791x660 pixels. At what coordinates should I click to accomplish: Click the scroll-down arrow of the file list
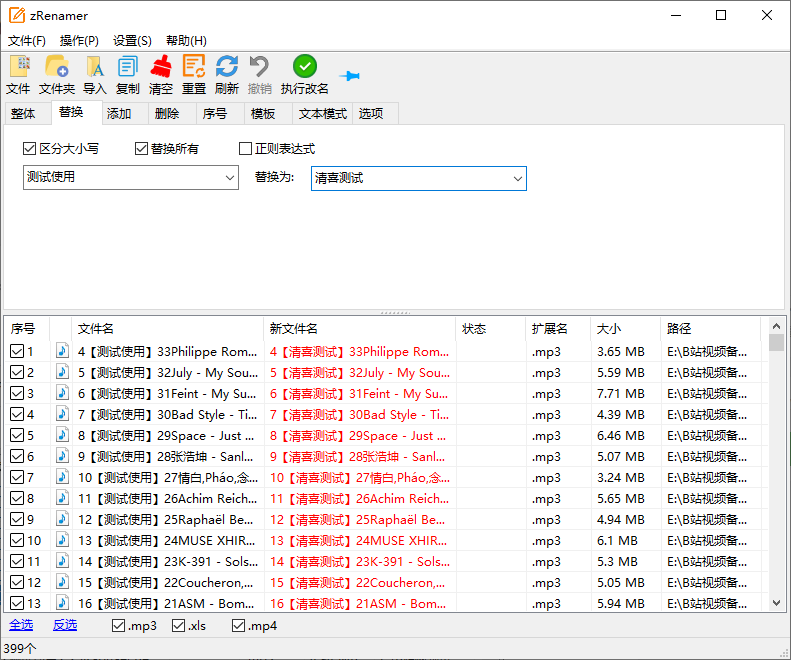[776, 602]
